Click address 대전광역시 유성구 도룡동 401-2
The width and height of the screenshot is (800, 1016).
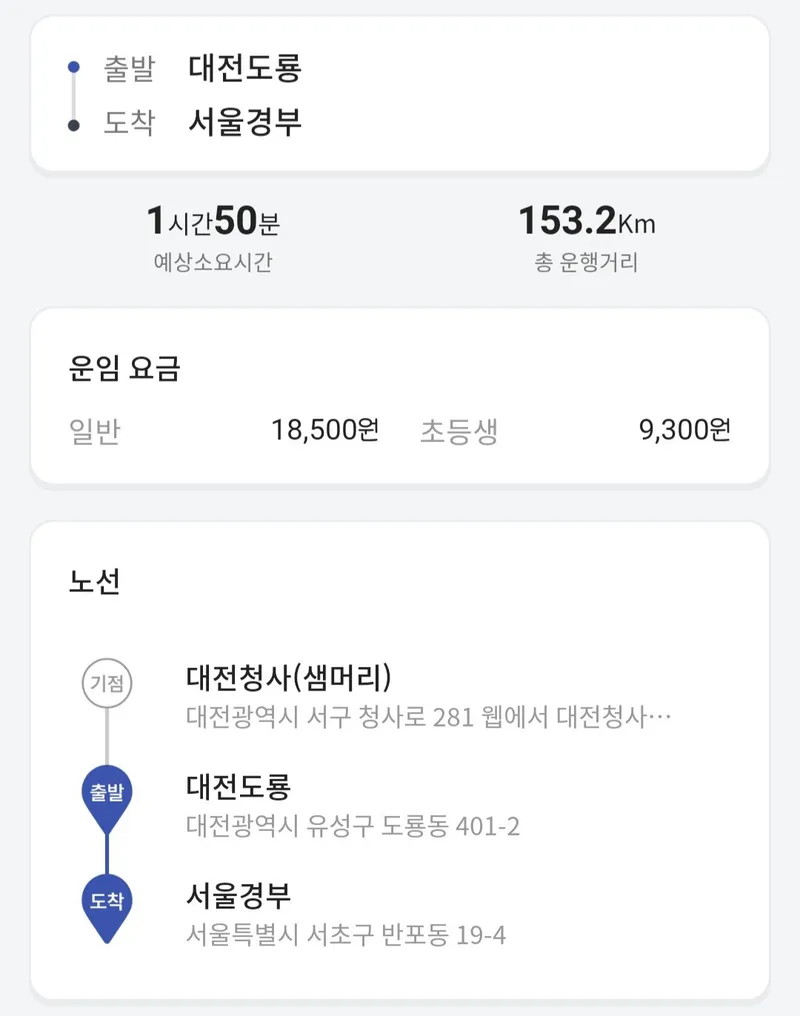(x=353, y=826)
